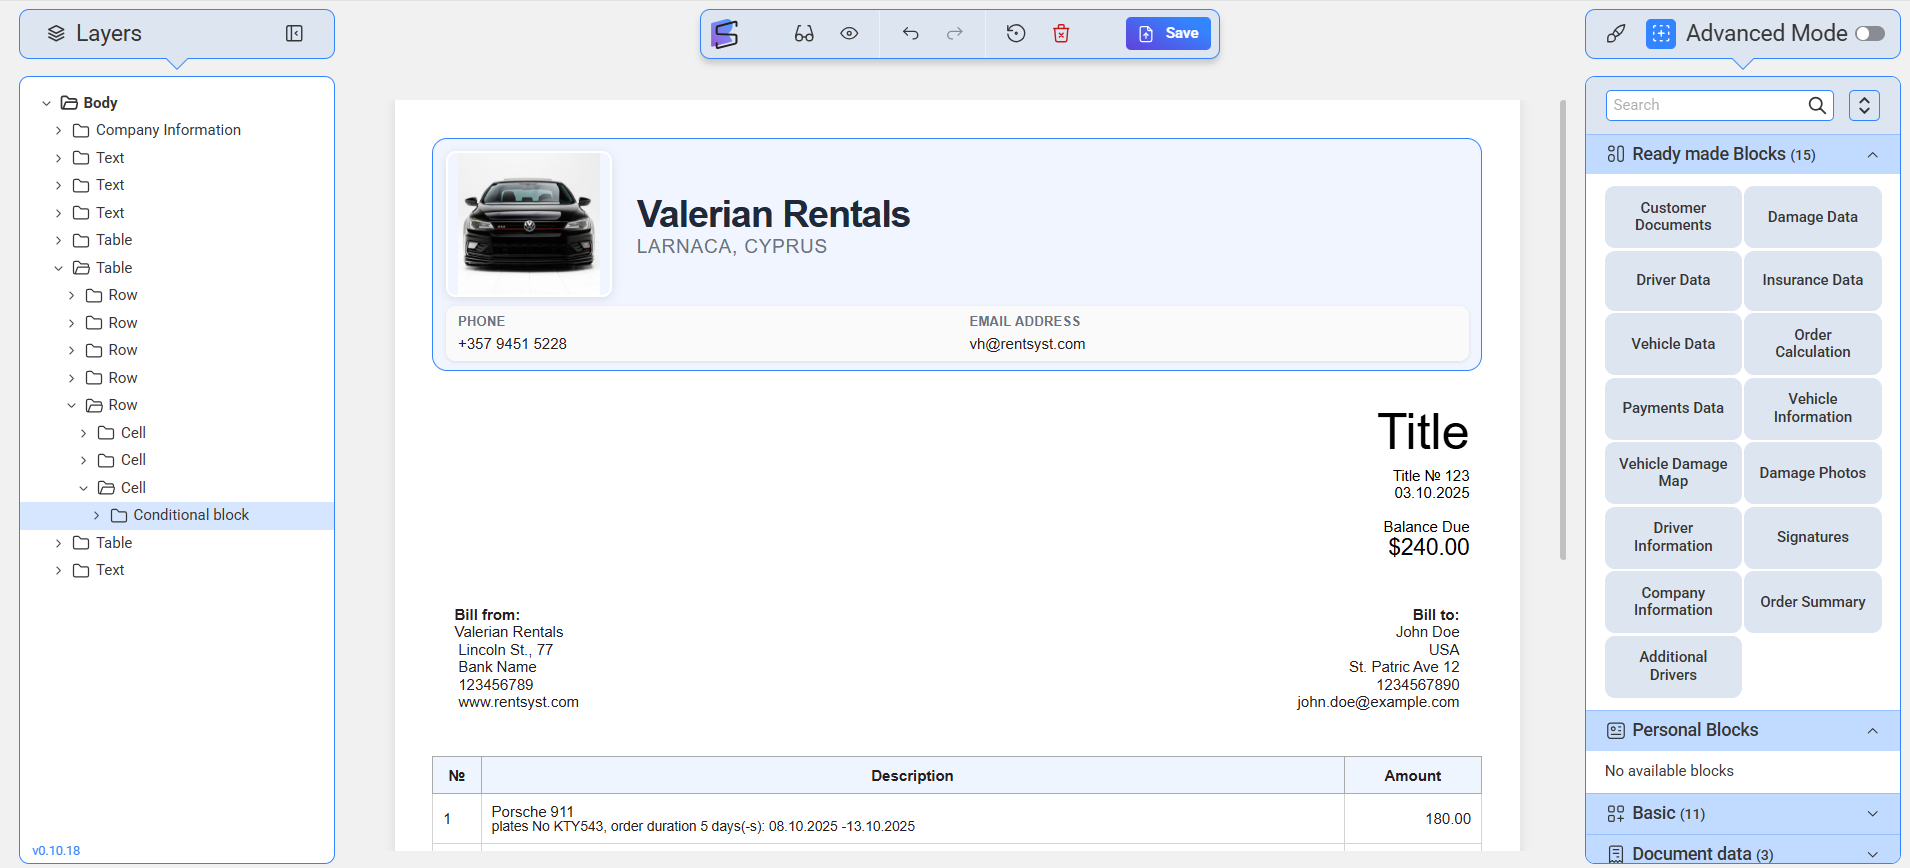The width and height of the screenshot is (1910, 868).
Task: Click the redo arrow icon
Action: (955, 34)
